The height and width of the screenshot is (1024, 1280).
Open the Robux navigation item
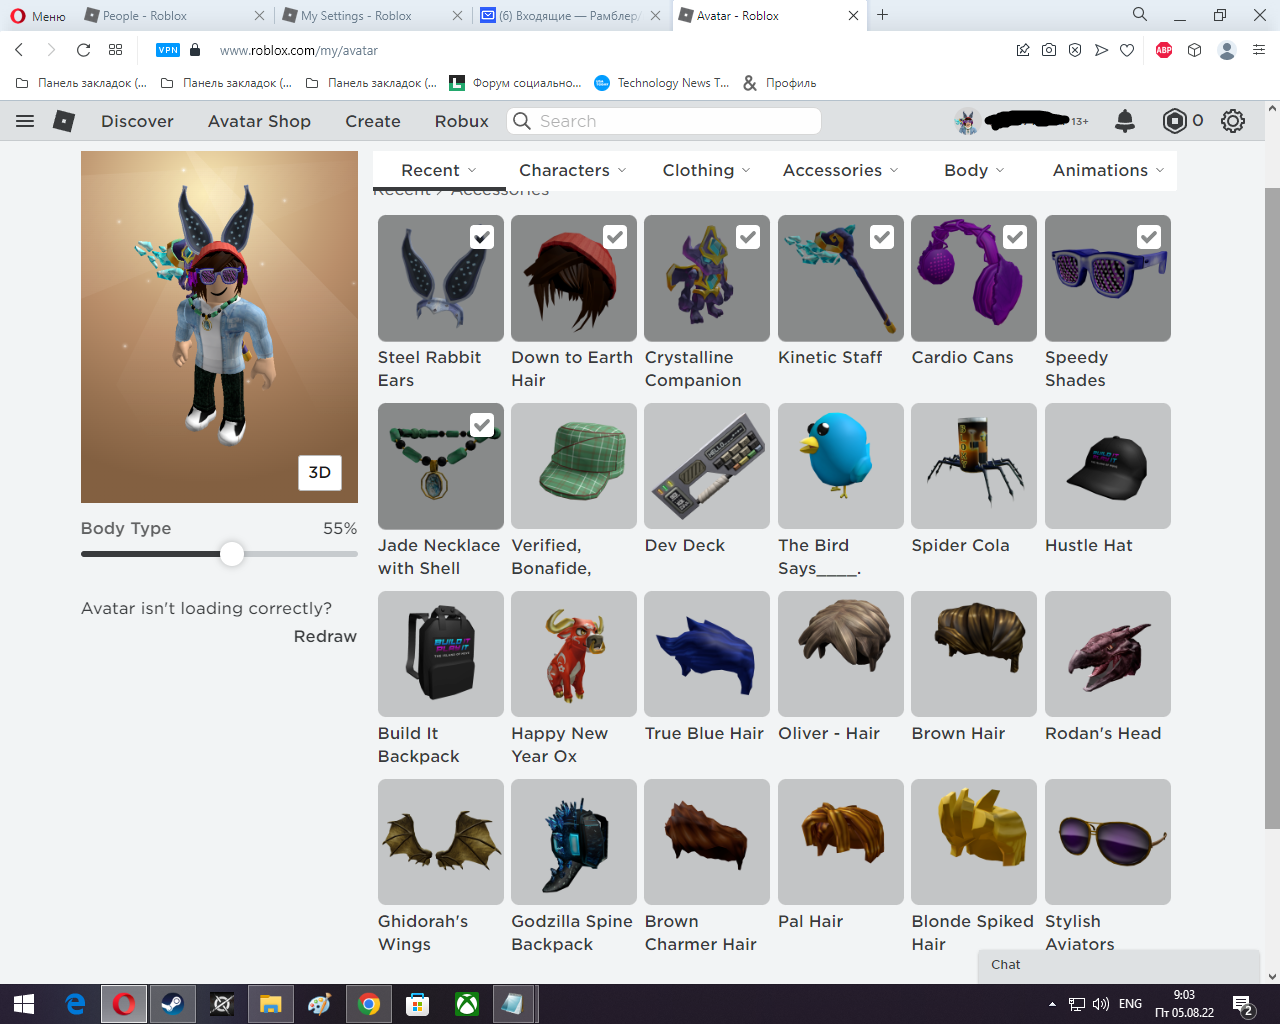click(462, 121)
